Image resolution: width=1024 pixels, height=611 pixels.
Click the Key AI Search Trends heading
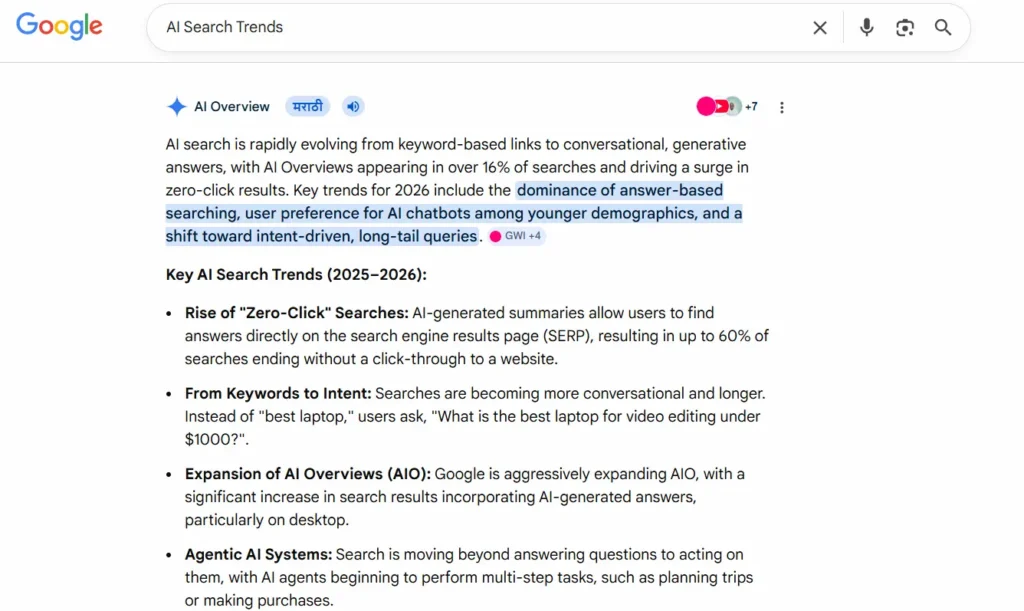click(x=296, y=275)
